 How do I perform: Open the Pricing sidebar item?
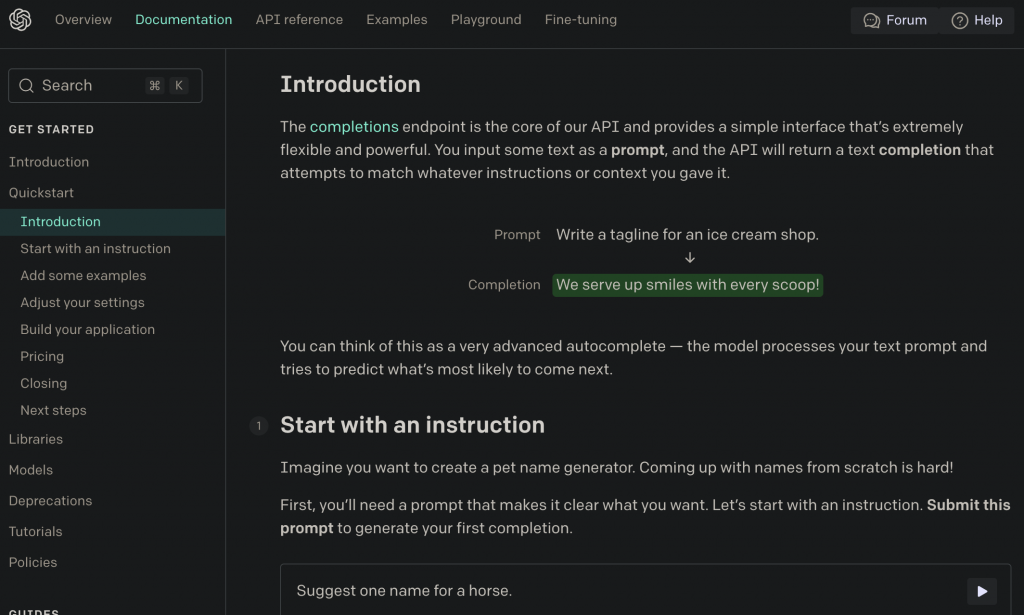(x=42, y=357)
